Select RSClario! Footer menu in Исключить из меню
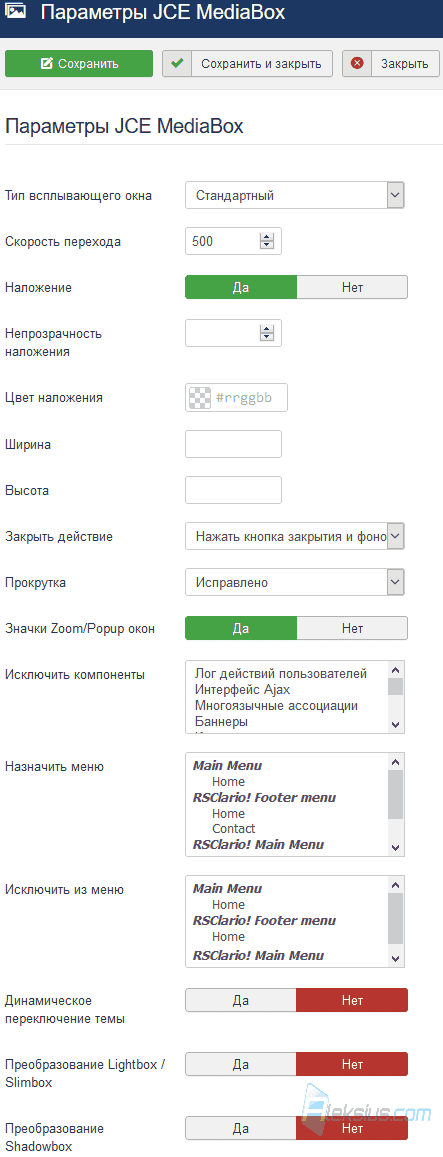Screen dimensions: 443x1157 tap(264, 921)
